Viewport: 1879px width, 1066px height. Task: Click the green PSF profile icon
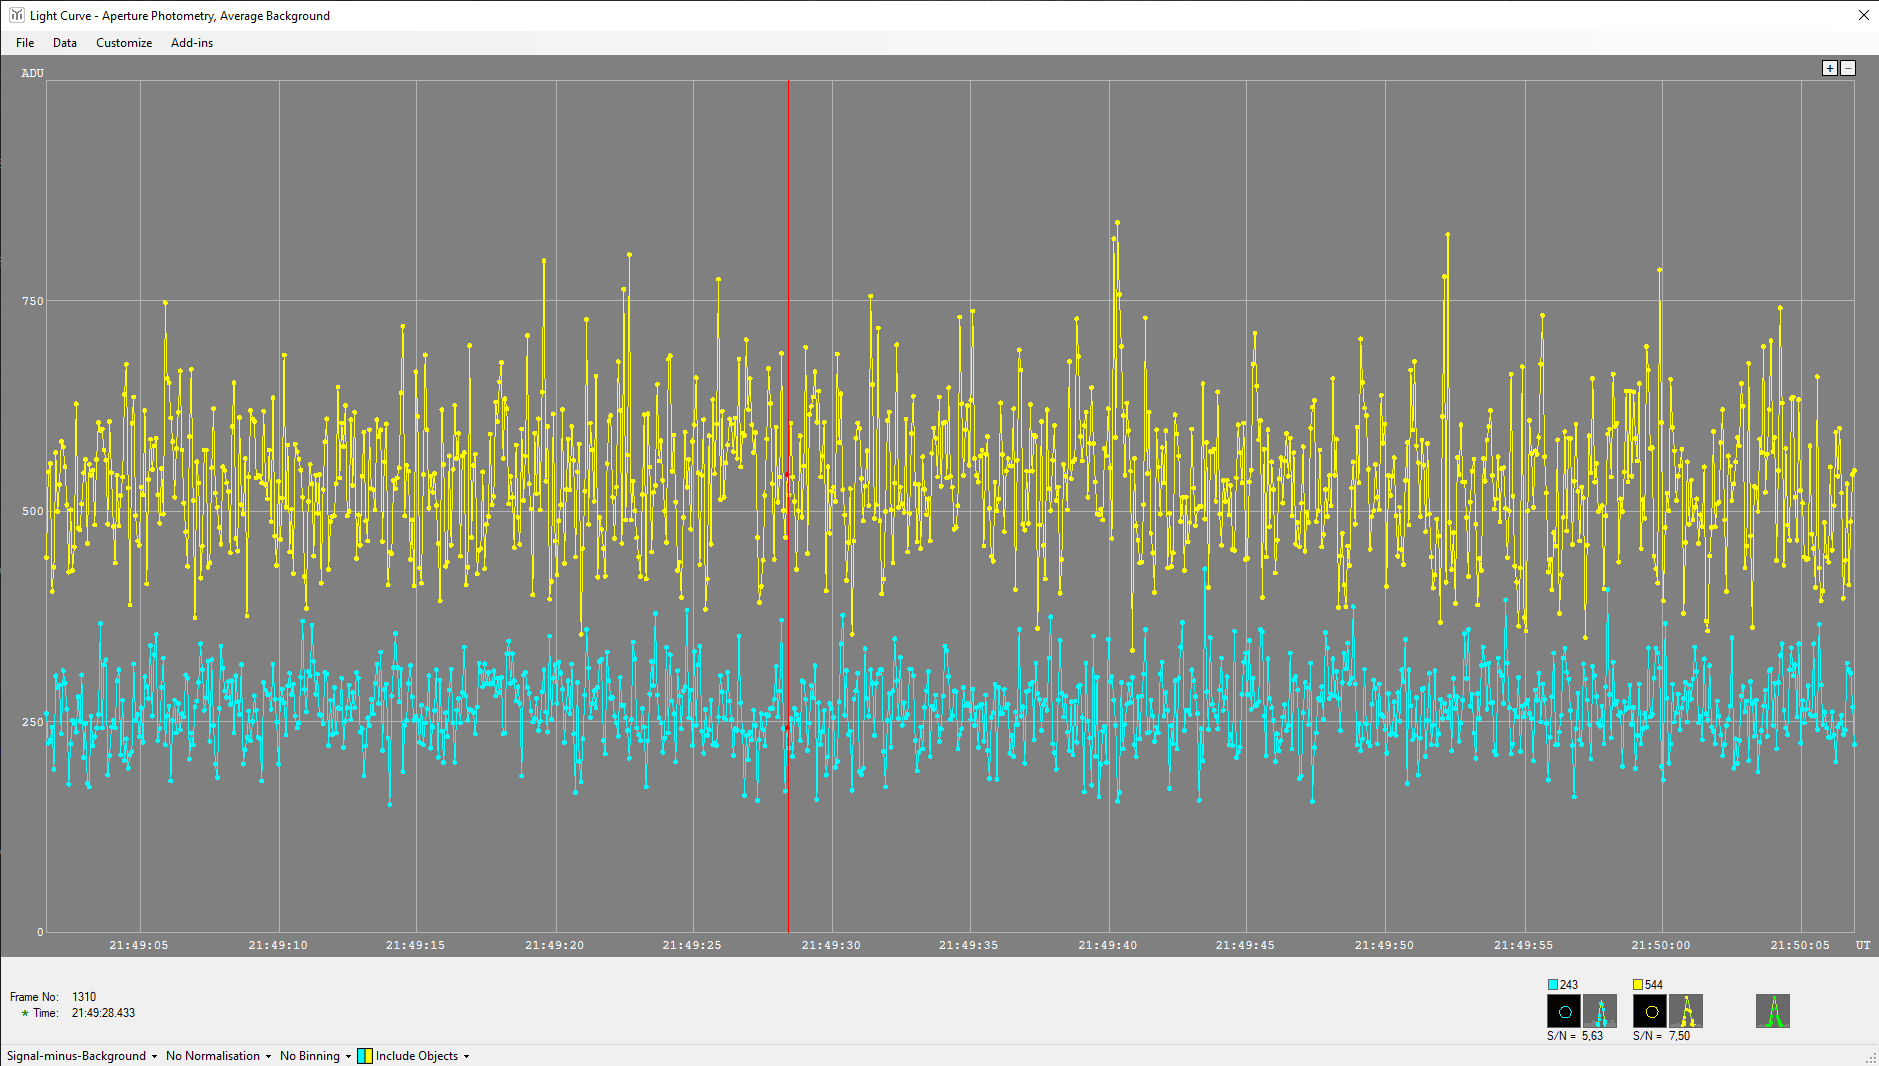[1773, 1011]
